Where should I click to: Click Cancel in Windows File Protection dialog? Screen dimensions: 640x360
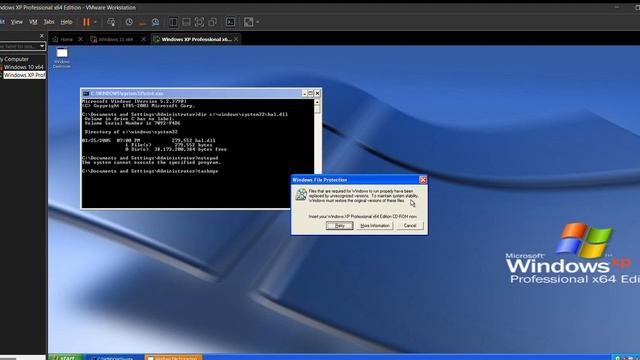click(x=410, y=226)
